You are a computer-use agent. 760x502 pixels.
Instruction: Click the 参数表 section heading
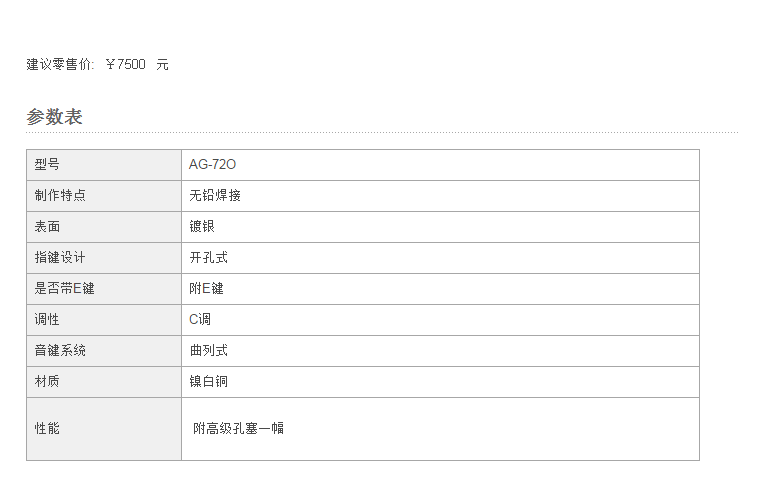coord(54,117)
